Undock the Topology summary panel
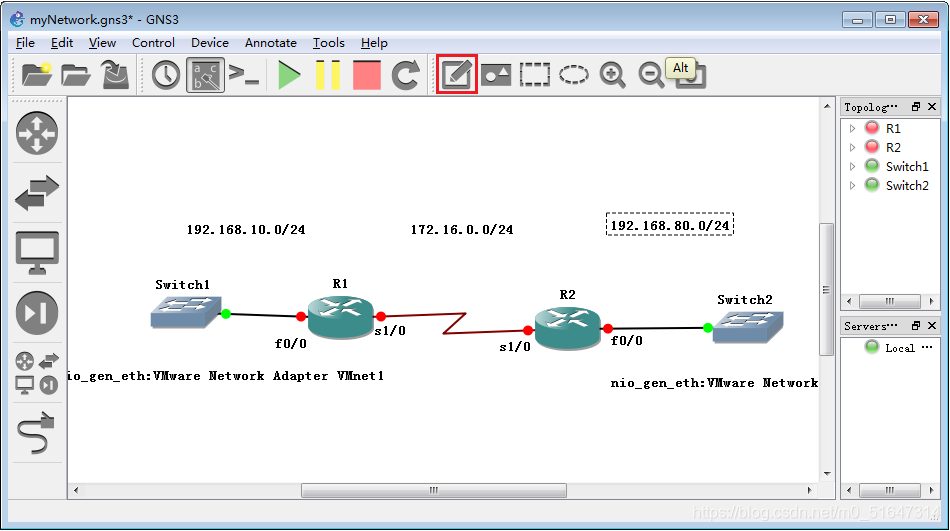 tap(915, 107)
